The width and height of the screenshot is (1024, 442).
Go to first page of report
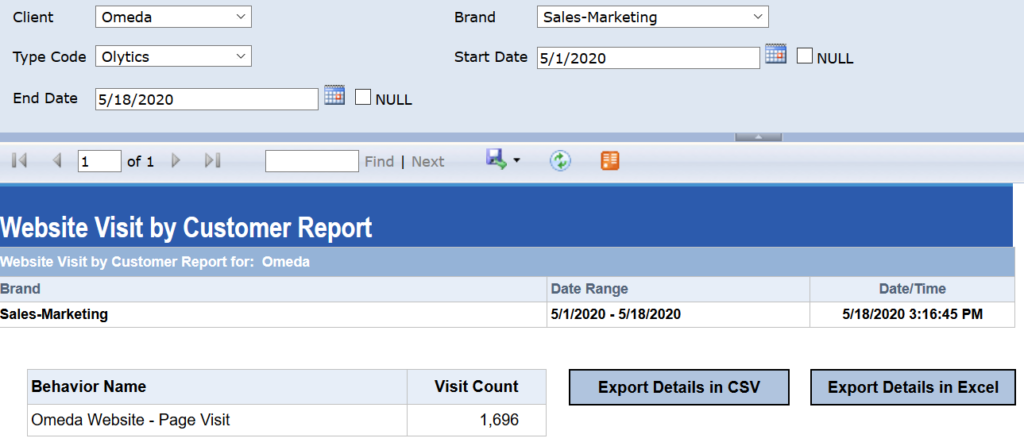(19, 161)
